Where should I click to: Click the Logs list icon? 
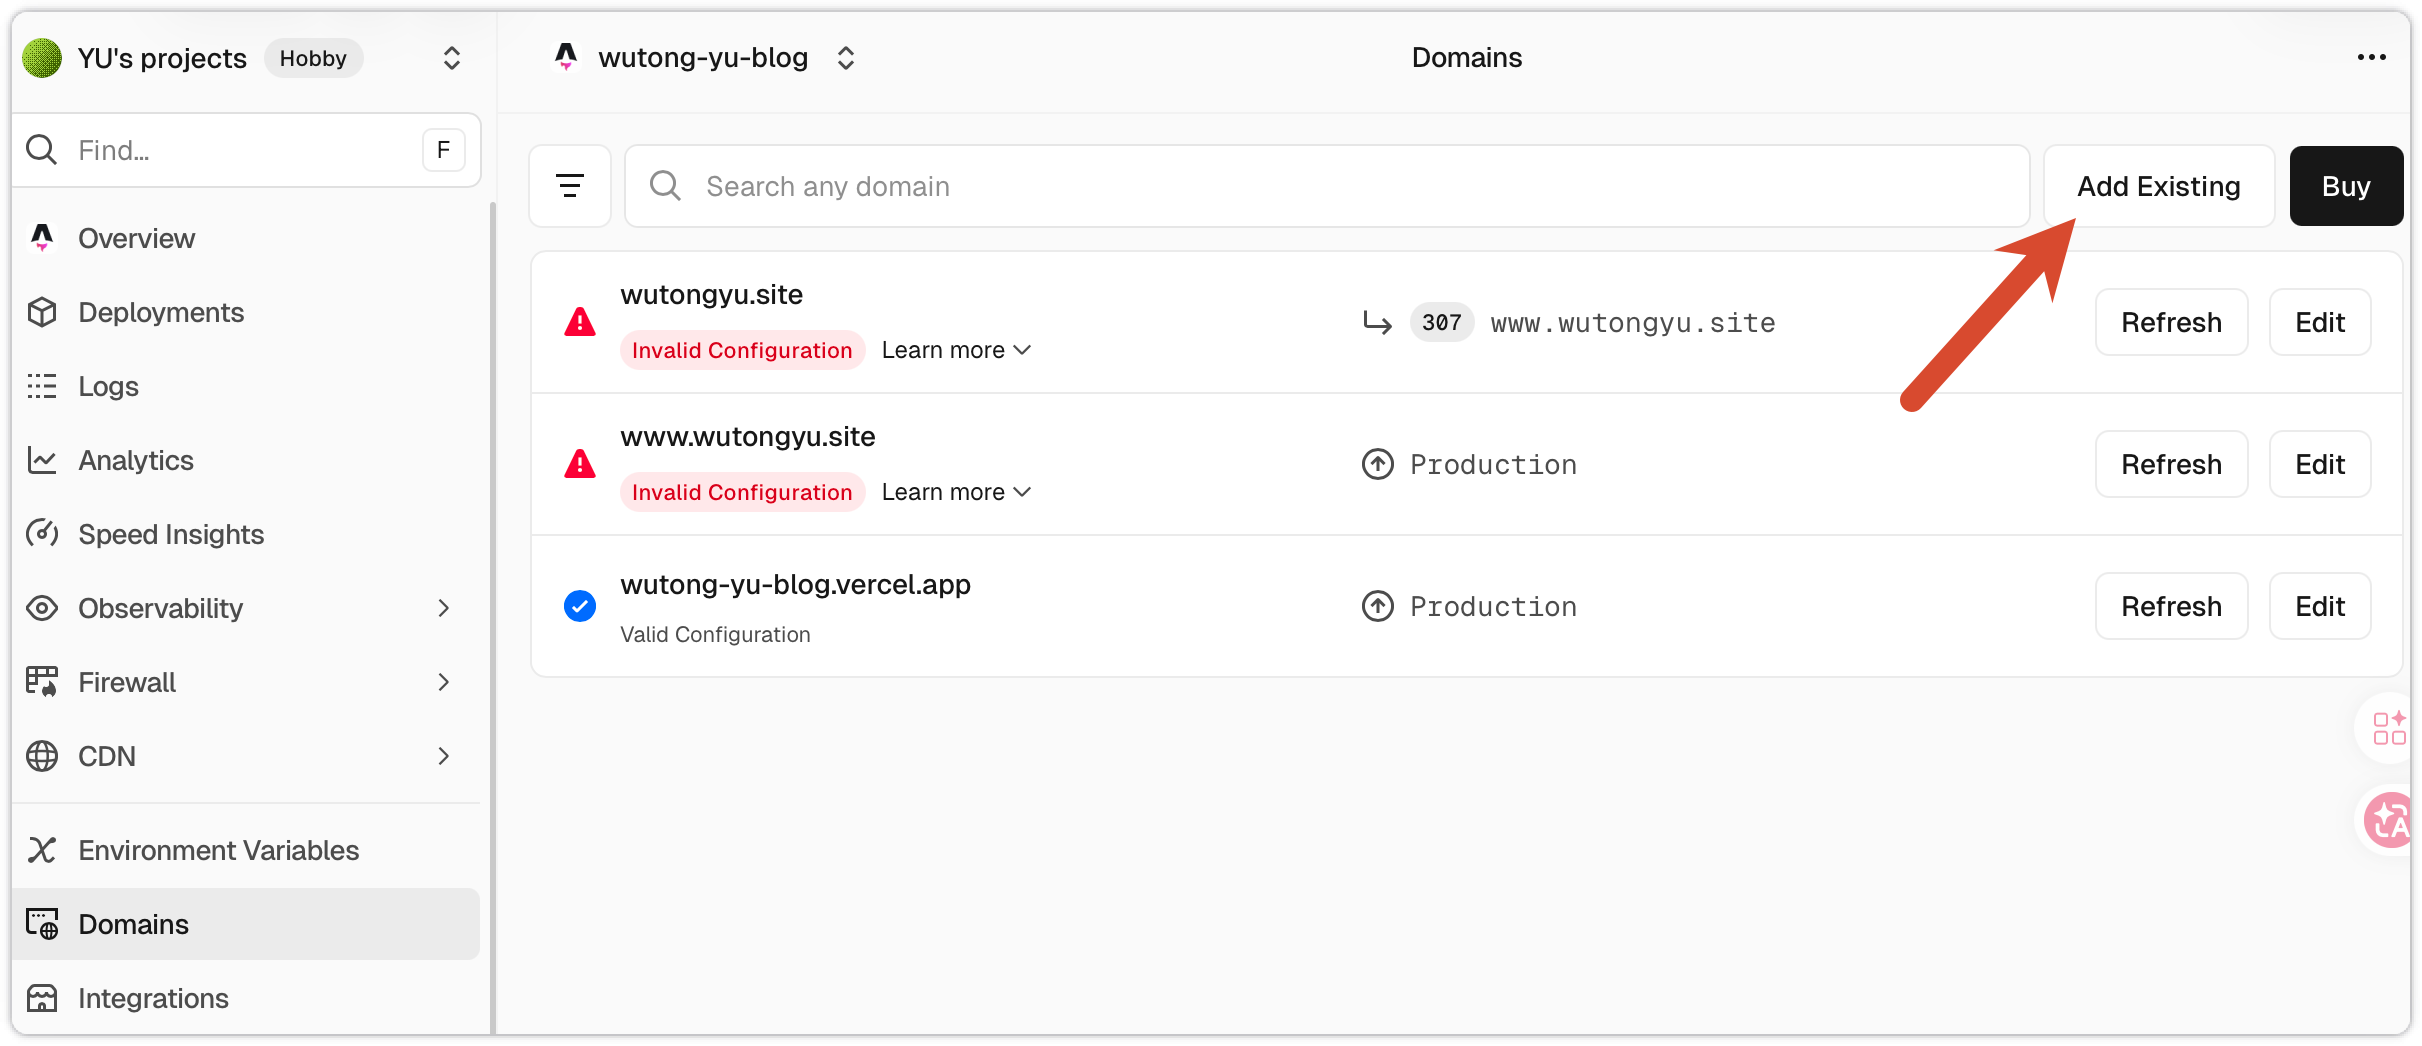tap(42, 386)
